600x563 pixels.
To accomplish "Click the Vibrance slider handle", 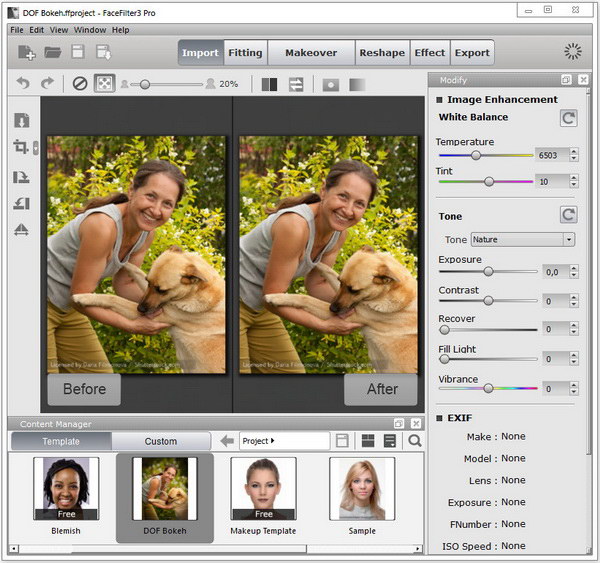I will tap(488, 388).
